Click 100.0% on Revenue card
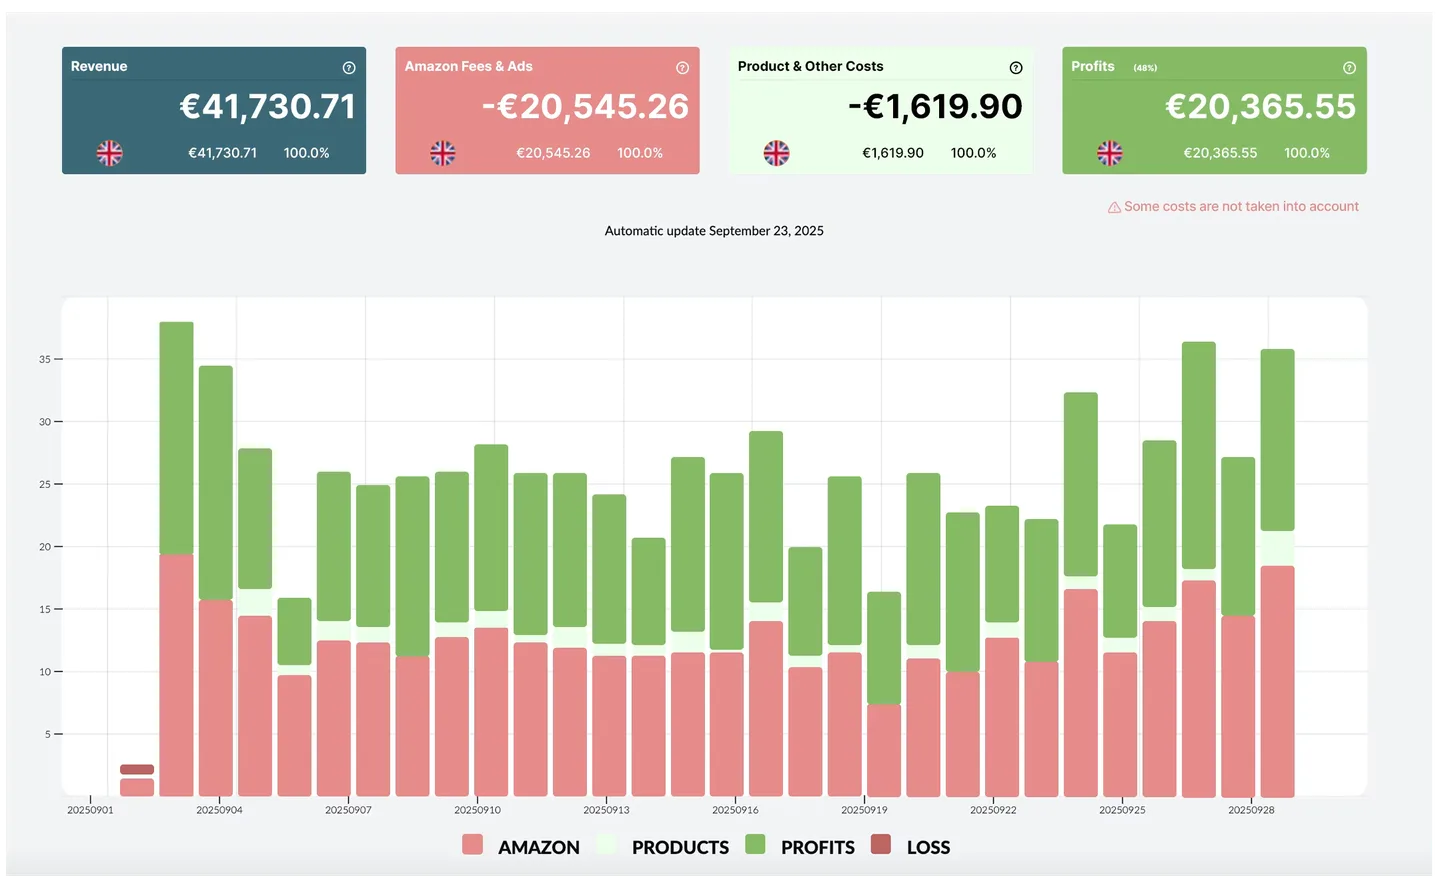Image resolution: width=1440 pixels, height=884 pixels. point(306,153)
